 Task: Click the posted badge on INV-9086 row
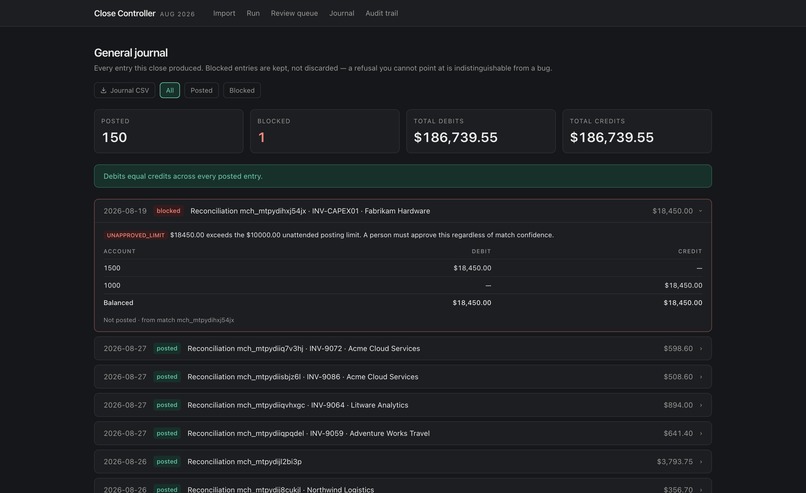coord(167,377)
